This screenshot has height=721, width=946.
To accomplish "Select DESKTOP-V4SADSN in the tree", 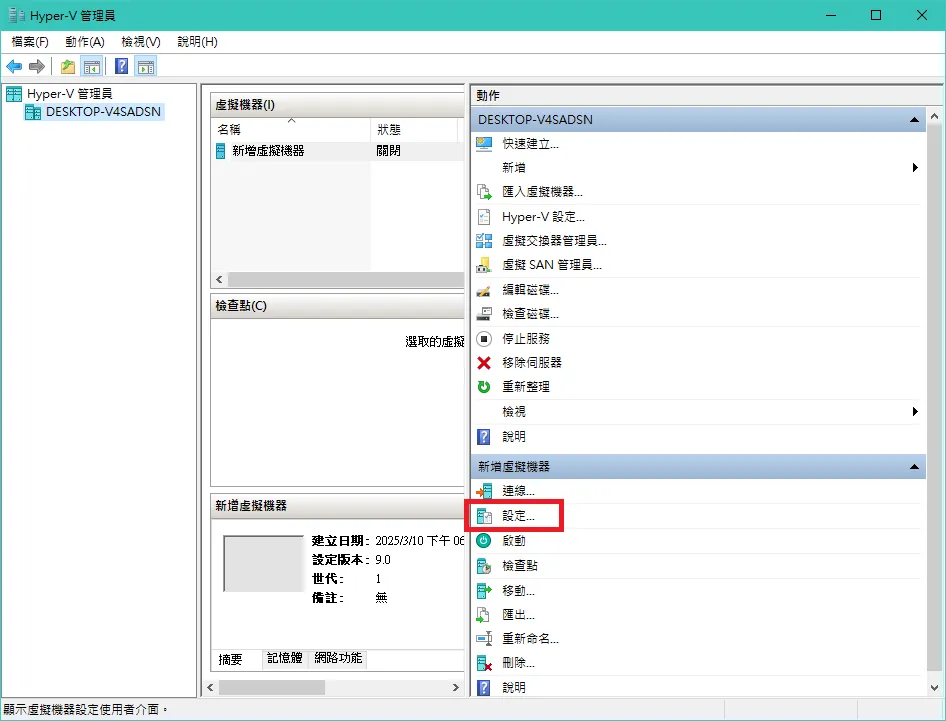I will click(103, 112).
